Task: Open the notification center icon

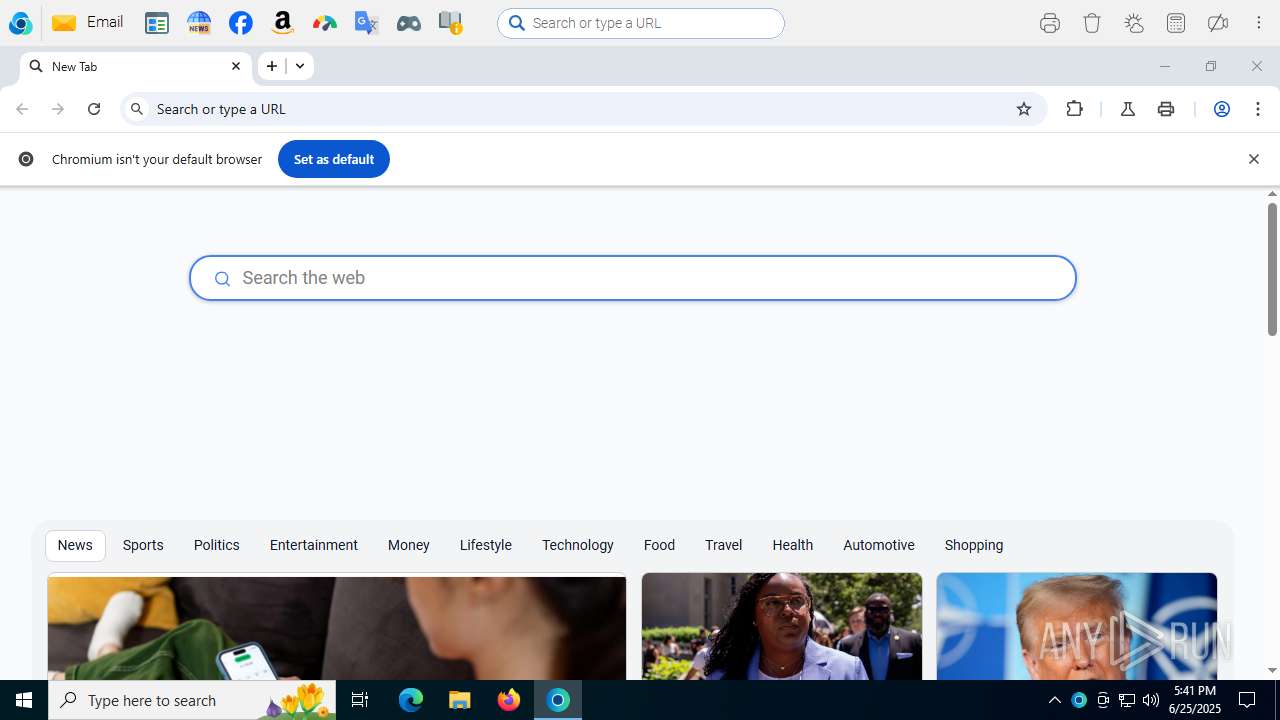Action: [x=1247, y=700]
